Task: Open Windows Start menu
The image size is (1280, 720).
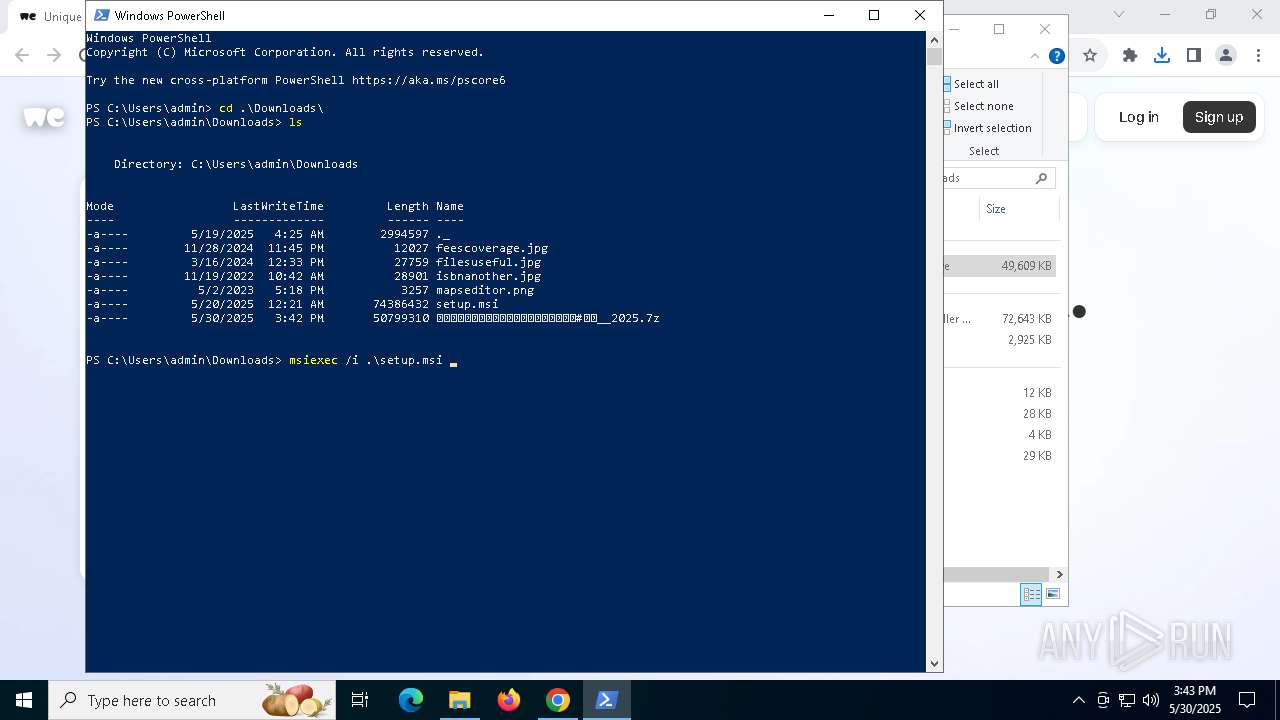Action: (x=24, y=700)
